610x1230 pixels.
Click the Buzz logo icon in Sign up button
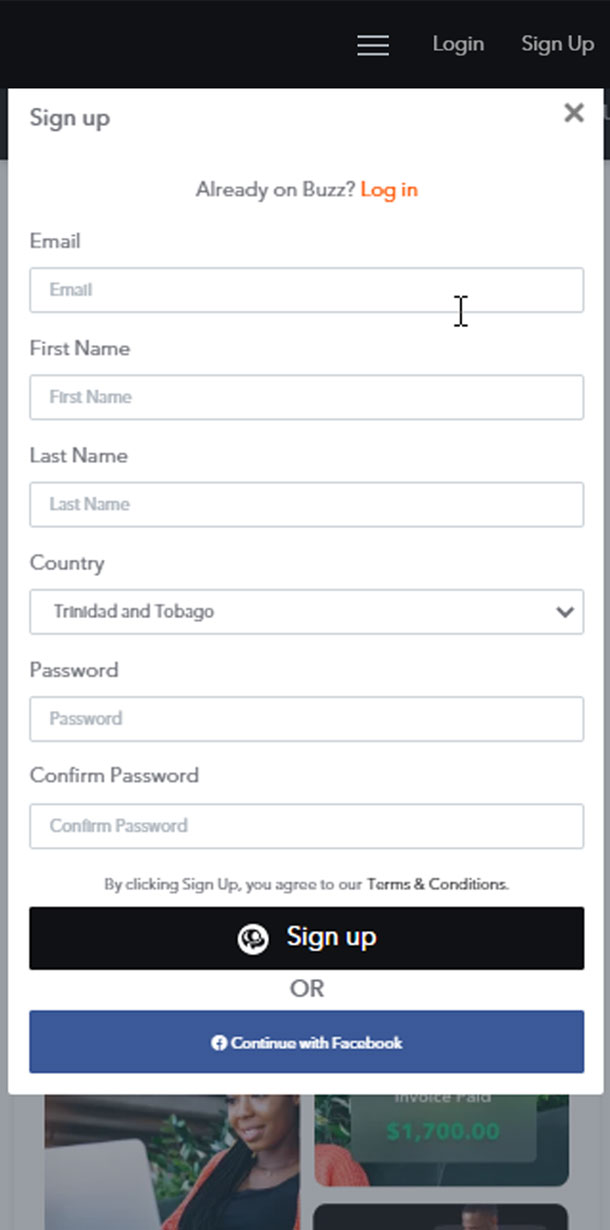253,939
